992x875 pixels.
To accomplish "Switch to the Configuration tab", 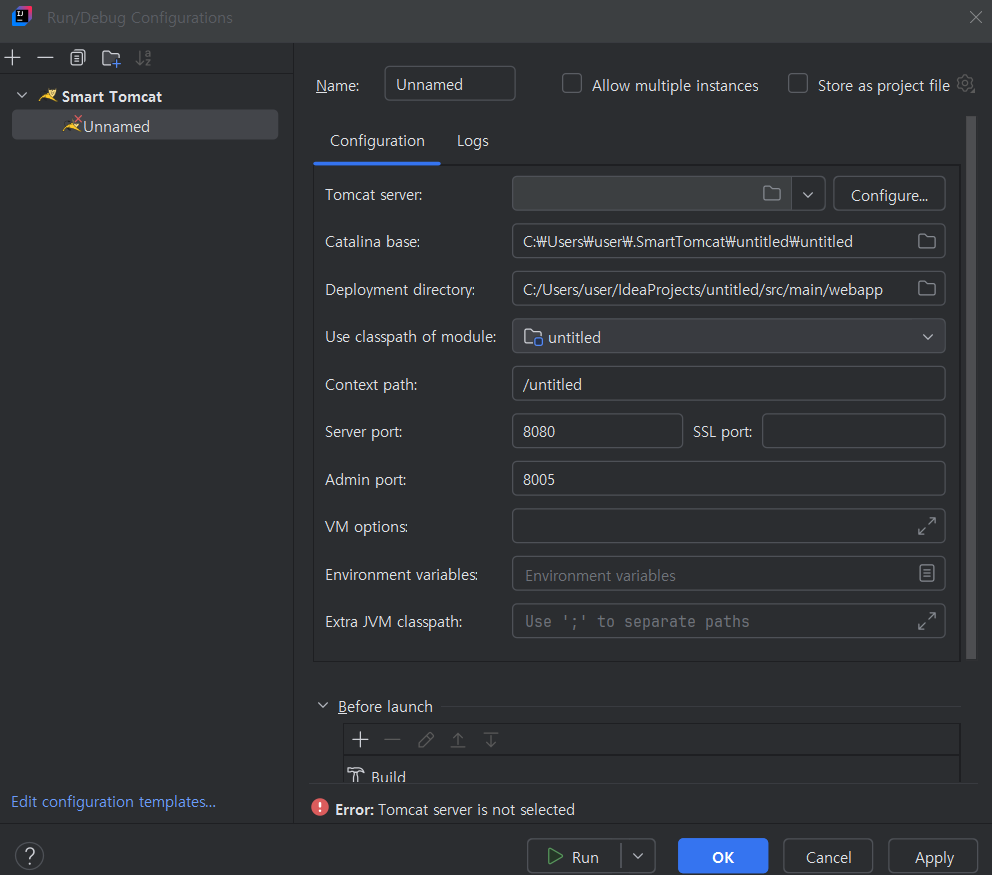I will coord(377,140).
